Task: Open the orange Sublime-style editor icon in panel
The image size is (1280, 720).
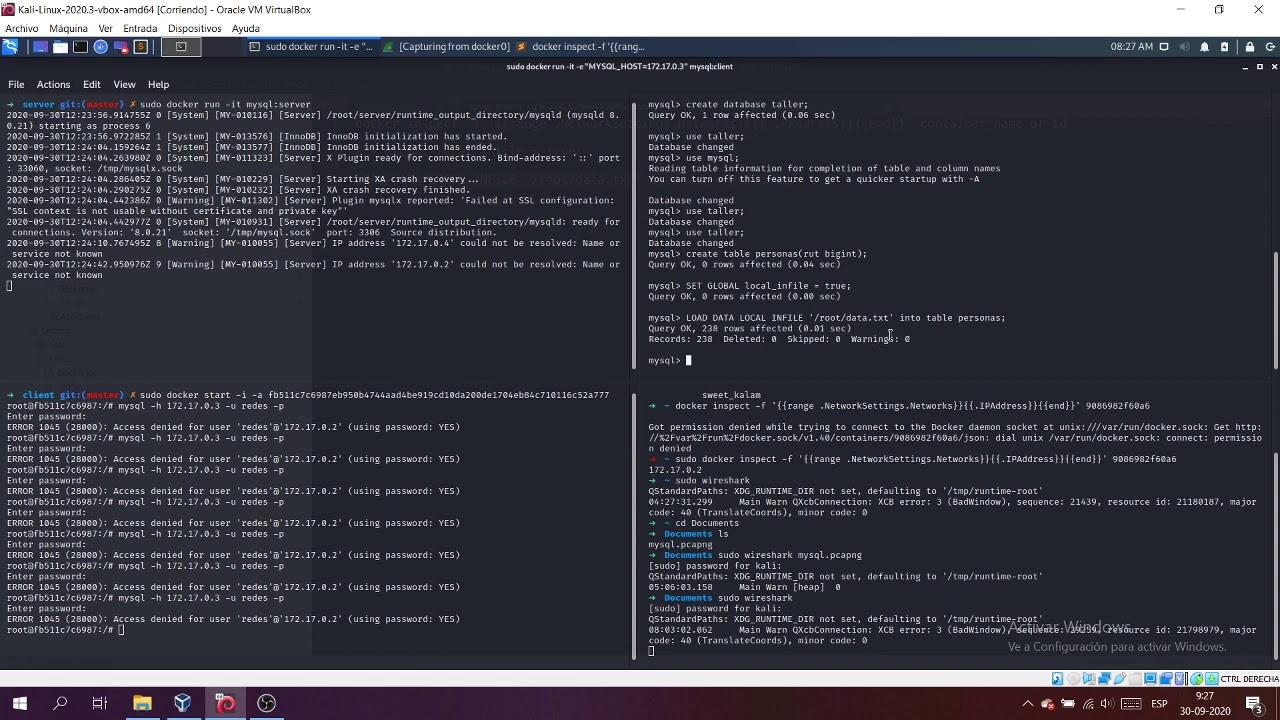Action: [x=141, y=47]
